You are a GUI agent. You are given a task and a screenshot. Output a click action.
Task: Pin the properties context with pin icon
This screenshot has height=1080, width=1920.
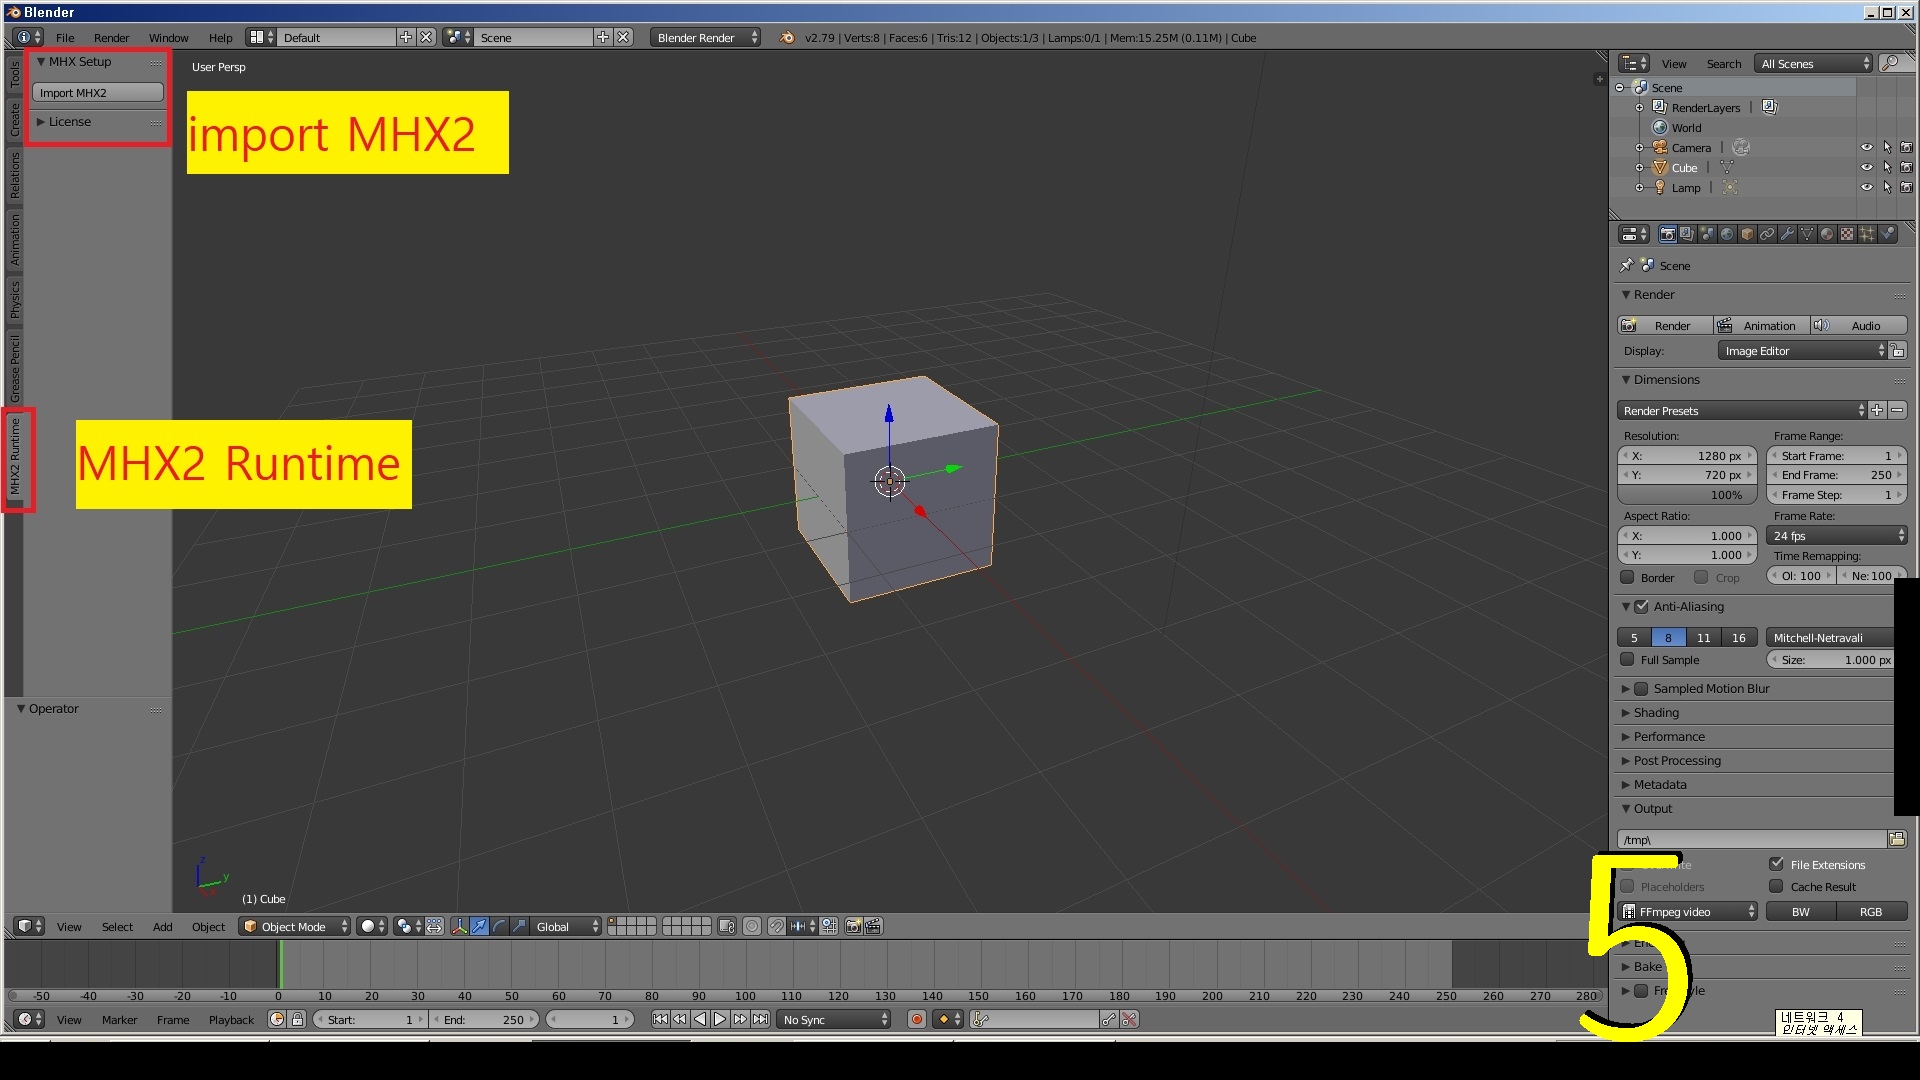pyautogui.click(x=1626, y=265)
